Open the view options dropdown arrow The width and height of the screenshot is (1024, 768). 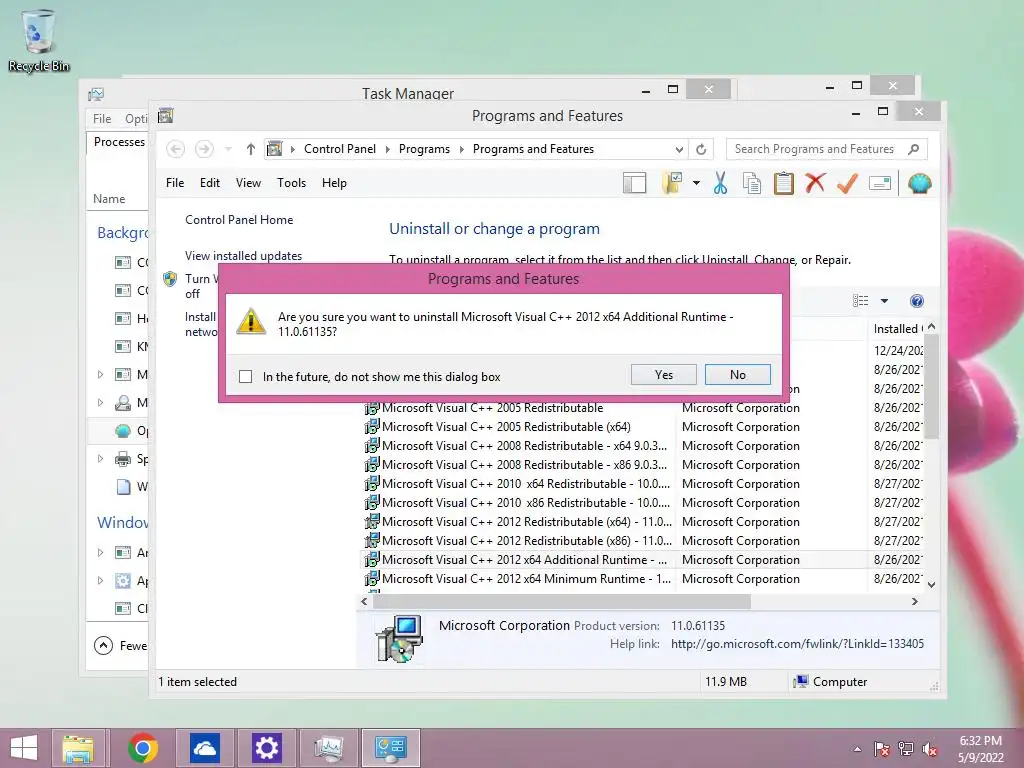[x=884, y=301]
